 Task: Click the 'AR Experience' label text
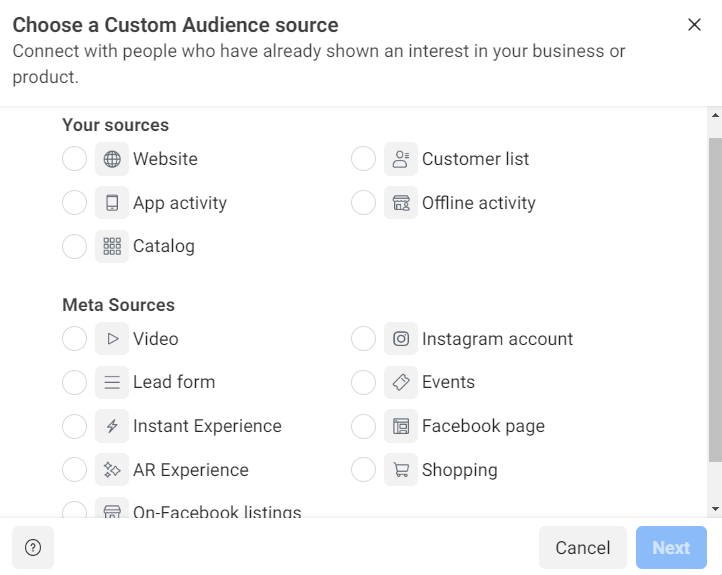pyautogui.click(x=191, y=470)
